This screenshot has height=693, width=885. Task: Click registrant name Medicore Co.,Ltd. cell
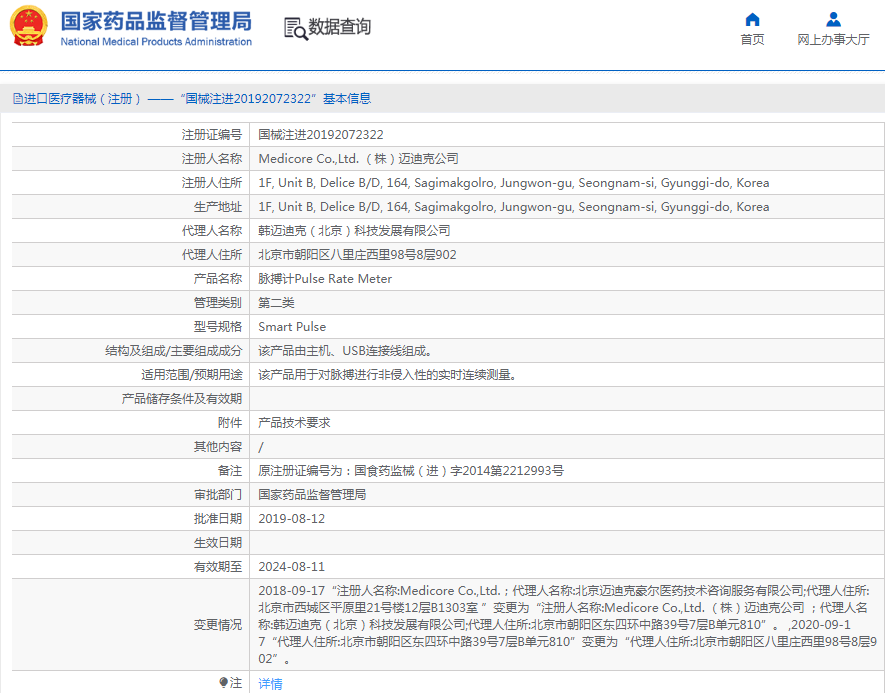pos(358,159)
